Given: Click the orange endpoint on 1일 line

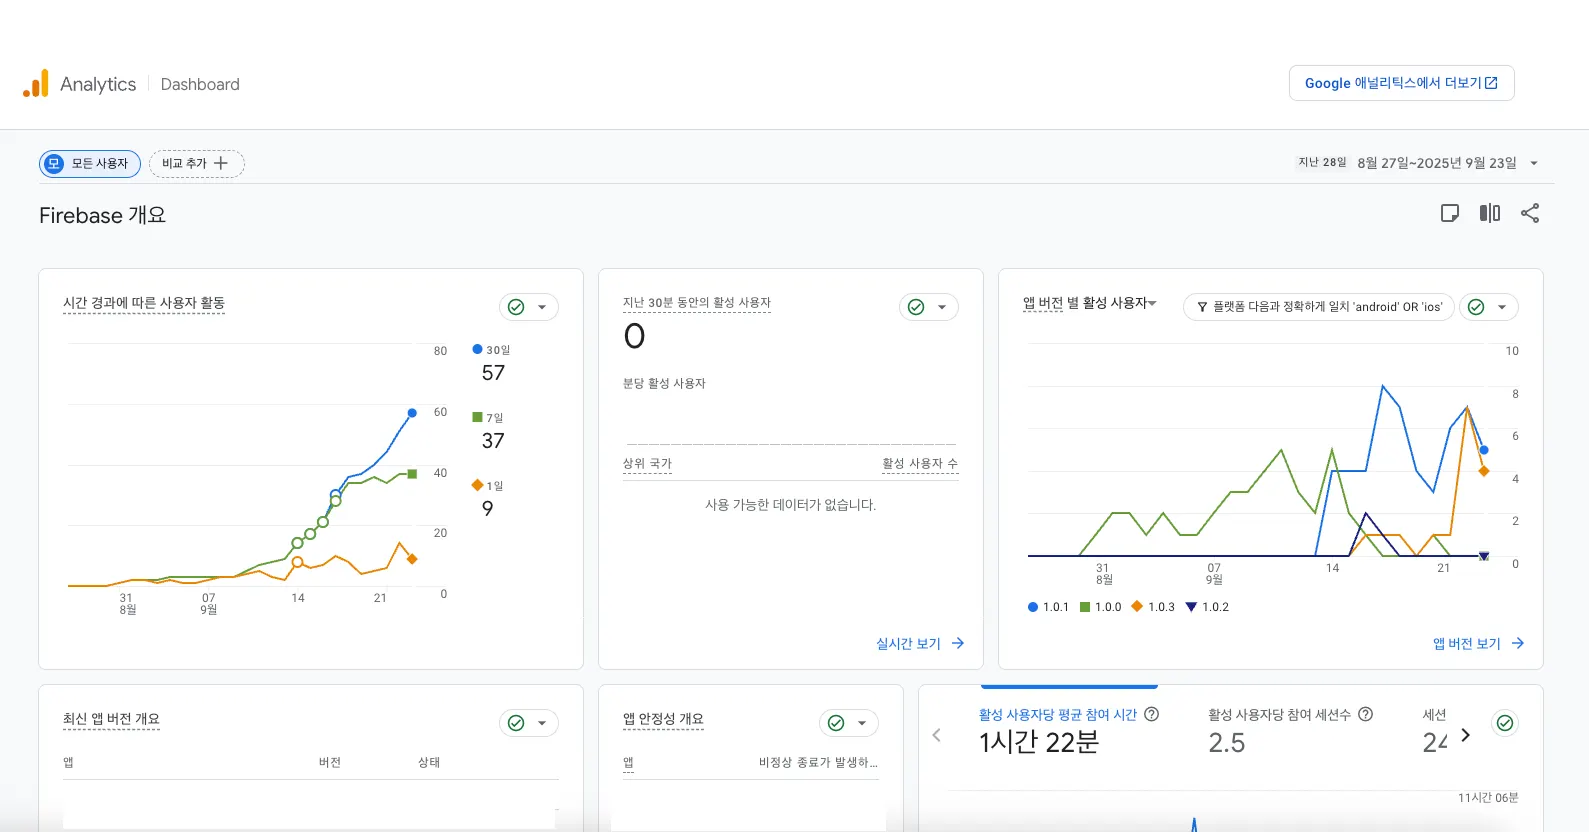Looking at the screenshot, I should [x=412, y=558].
